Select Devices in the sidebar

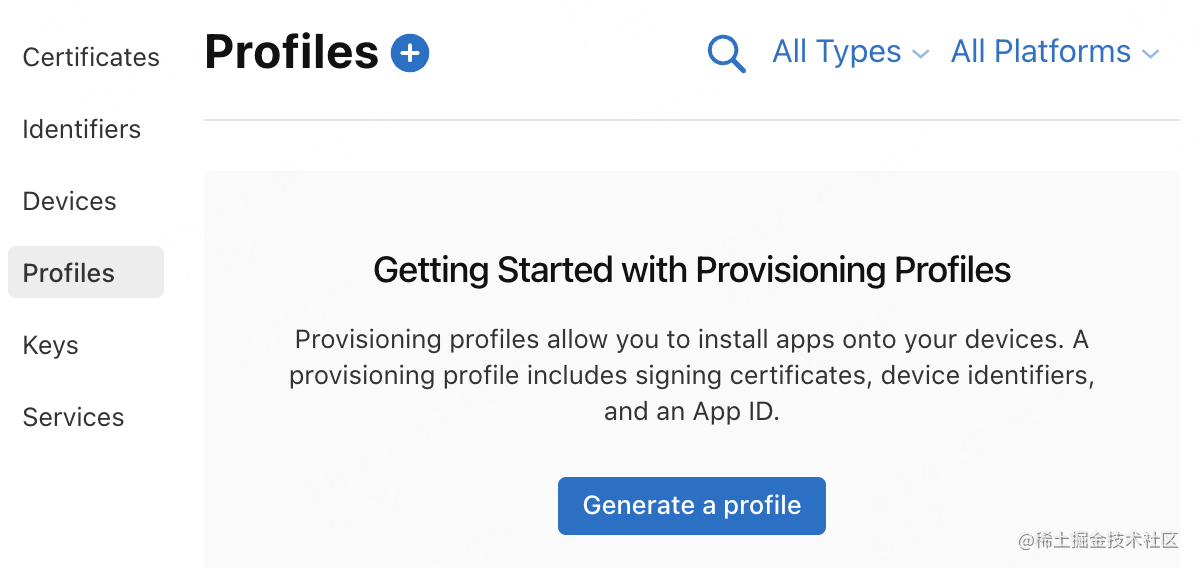click(x=69, y=201)
